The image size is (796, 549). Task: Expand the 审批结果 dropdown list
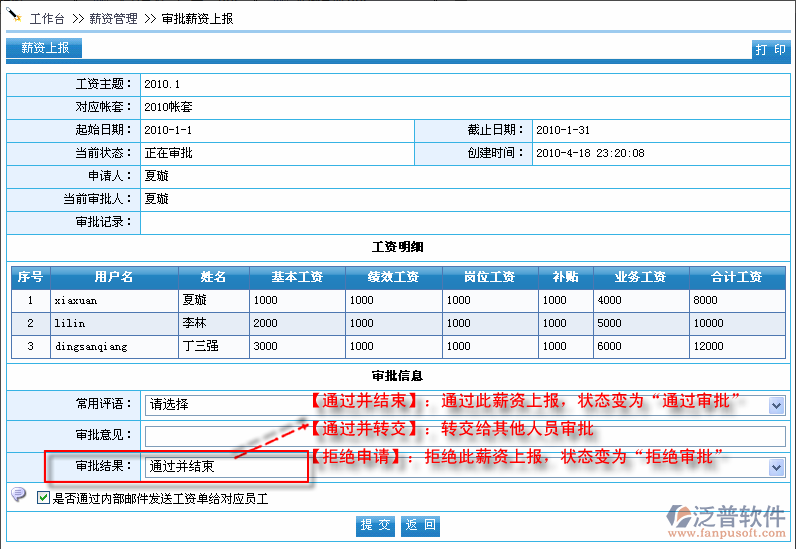click(776, 467)
